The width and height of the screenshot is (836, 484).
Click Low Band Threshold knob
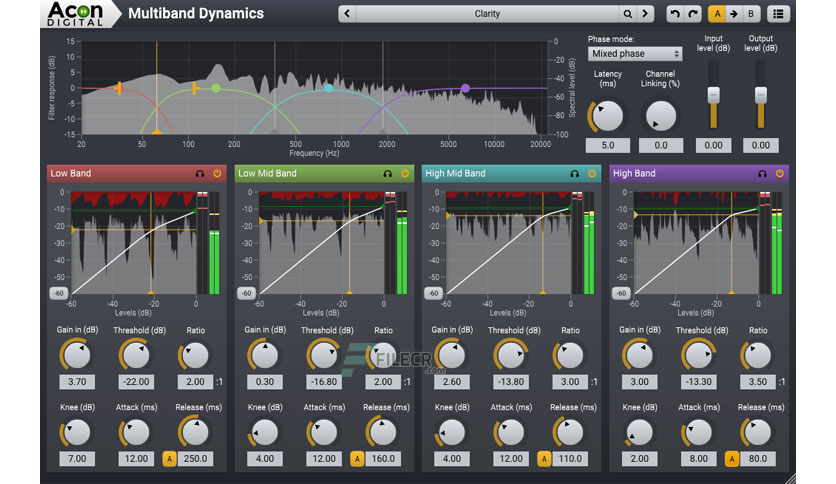tap(136, 356)
